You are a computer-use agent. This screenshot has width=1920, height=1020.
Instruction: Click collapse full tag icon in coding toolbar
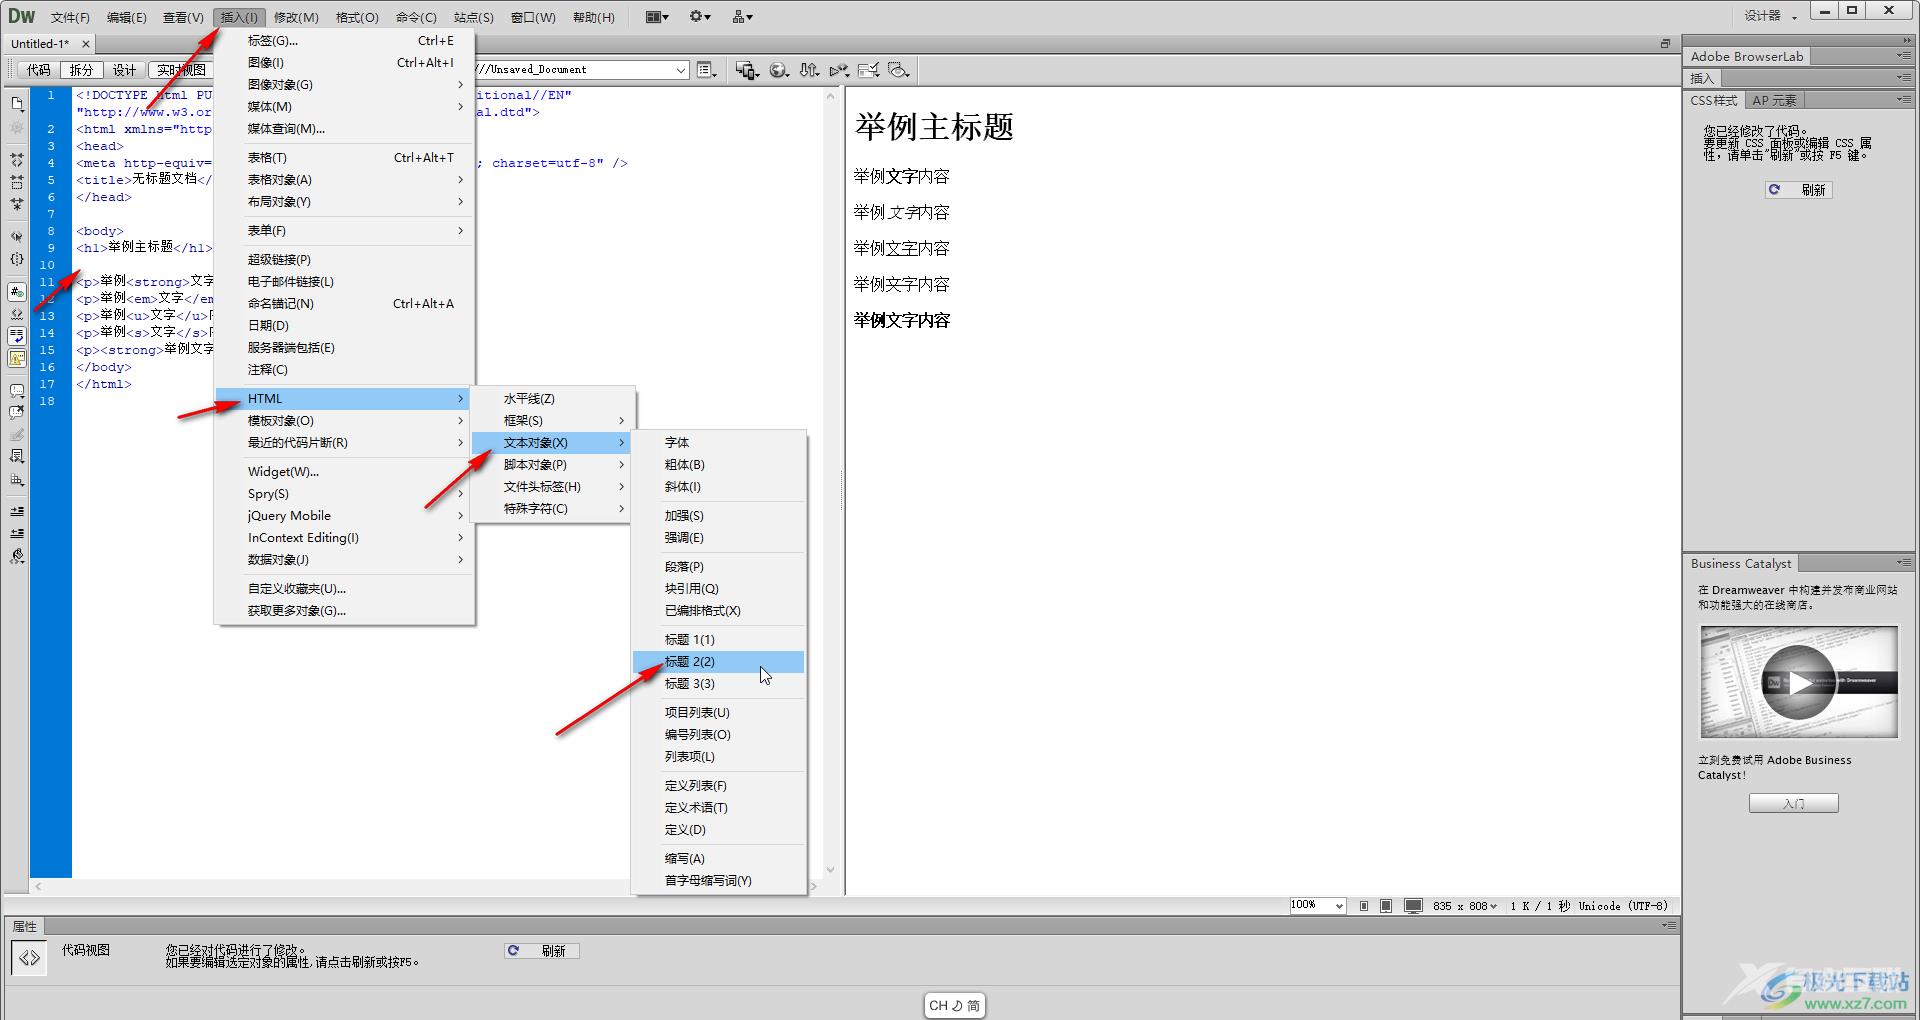click(x=17, y=160)
